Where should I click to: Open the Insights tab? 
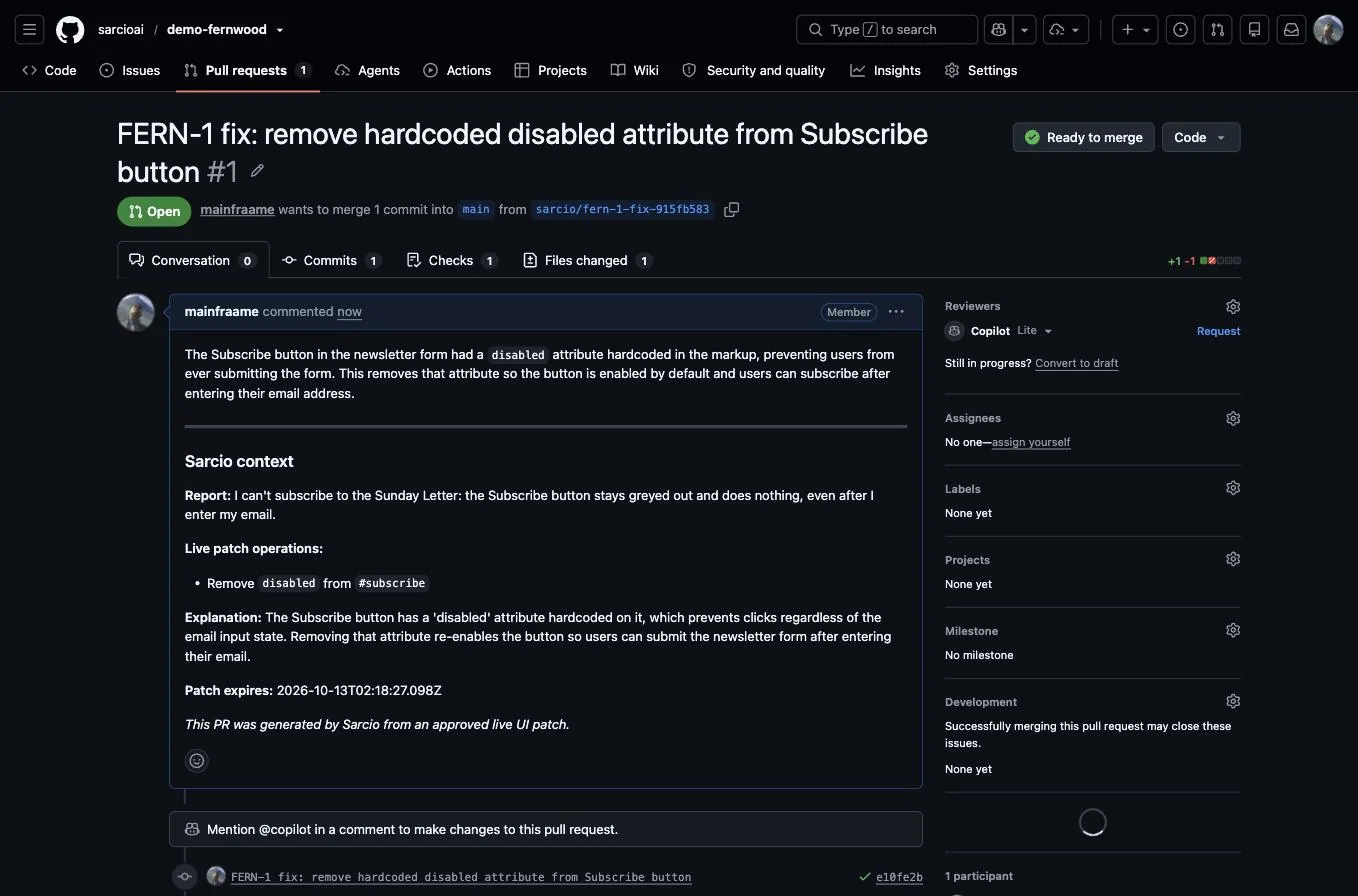(x=885, y=70)
